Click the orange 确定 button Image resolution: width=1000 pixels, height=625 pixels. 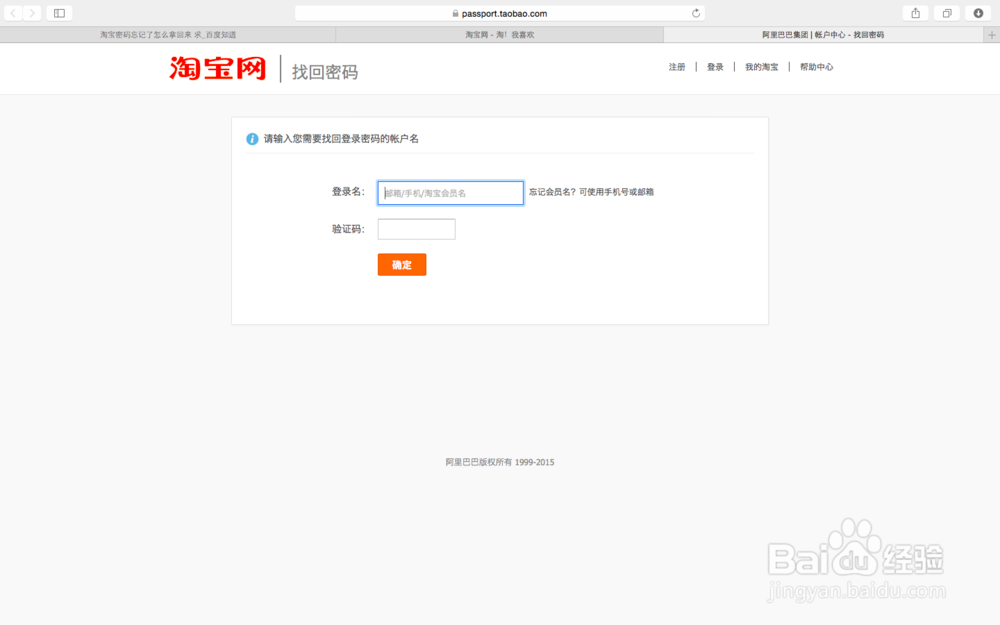(x=401, y=264)
